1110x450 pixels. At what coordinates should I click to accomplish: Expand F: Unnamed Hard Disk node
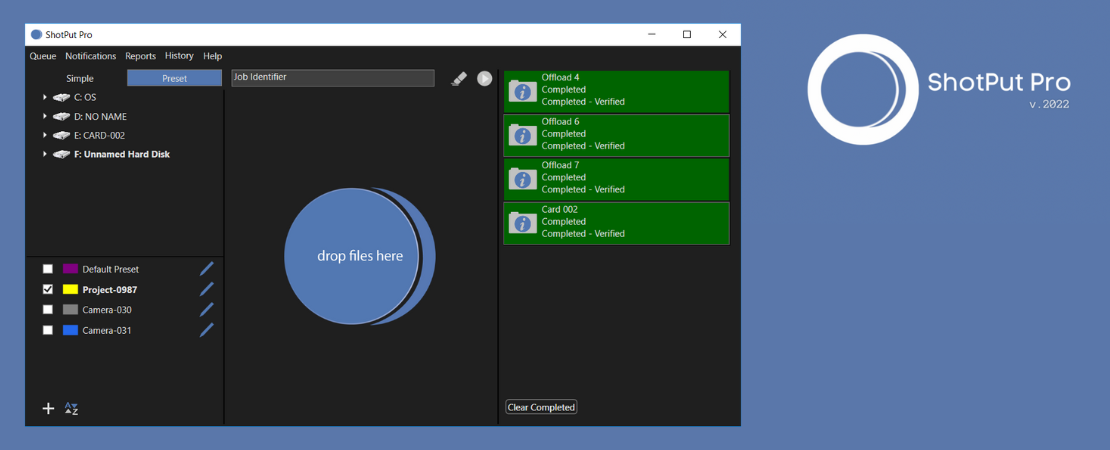44,154
